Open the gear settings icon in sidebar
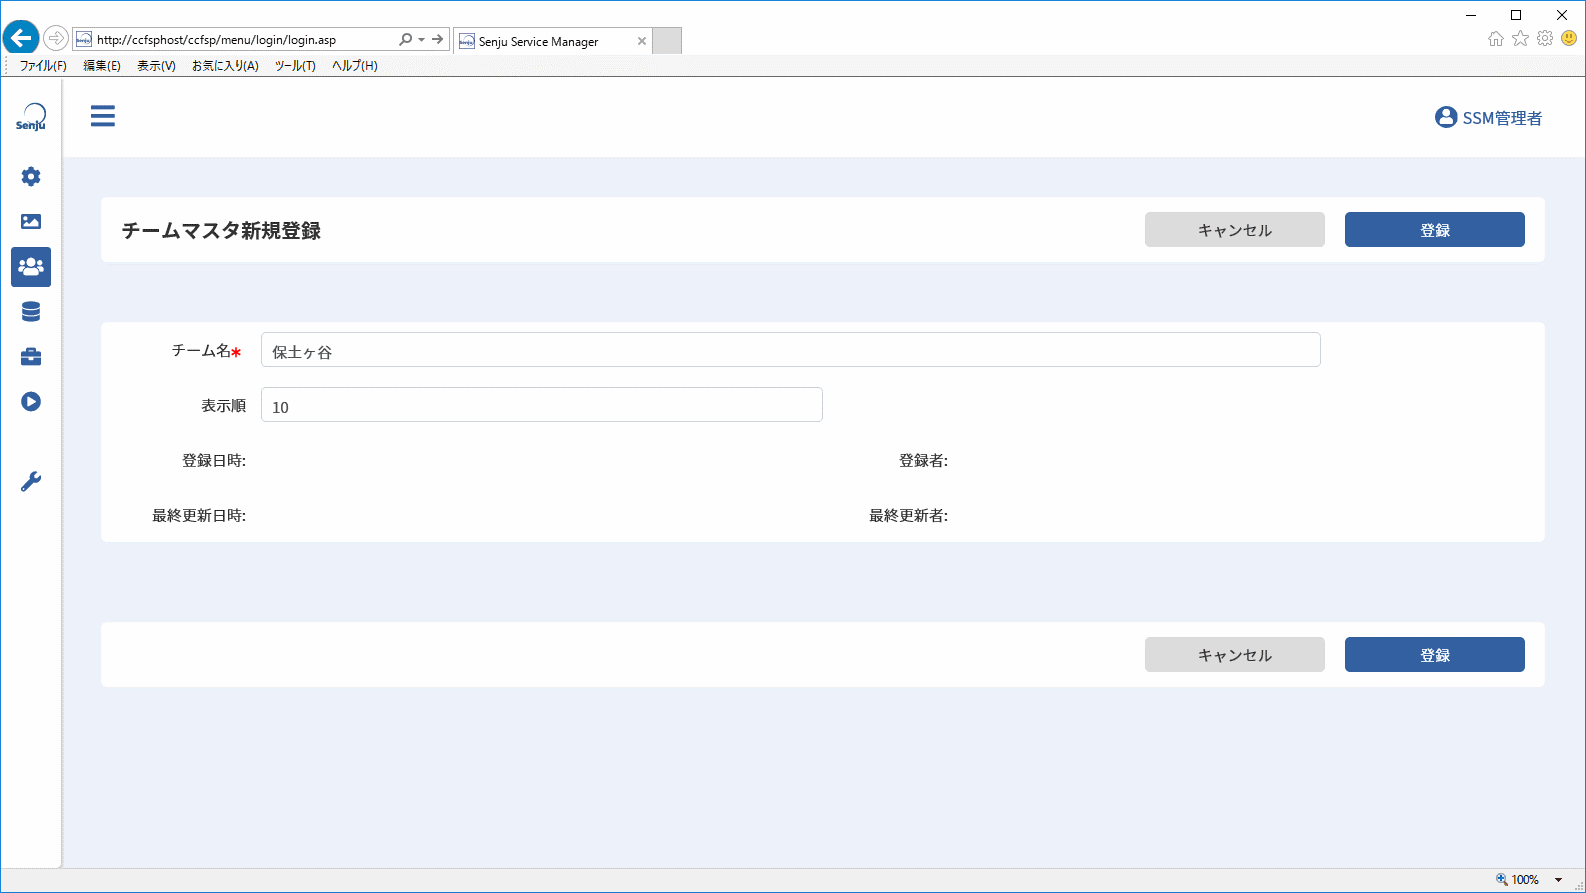 pos(31,176)
